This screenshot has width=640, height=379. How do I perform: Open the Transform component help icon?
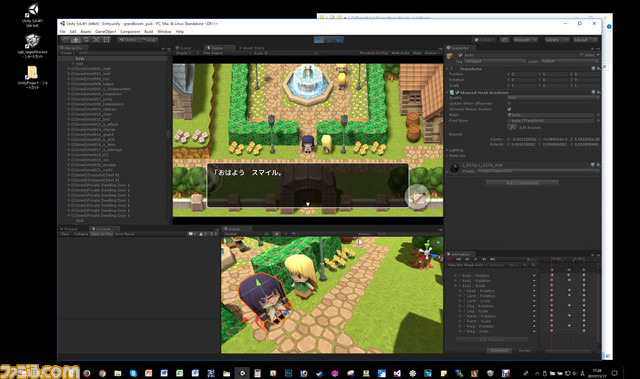click(x=593, y=69)
